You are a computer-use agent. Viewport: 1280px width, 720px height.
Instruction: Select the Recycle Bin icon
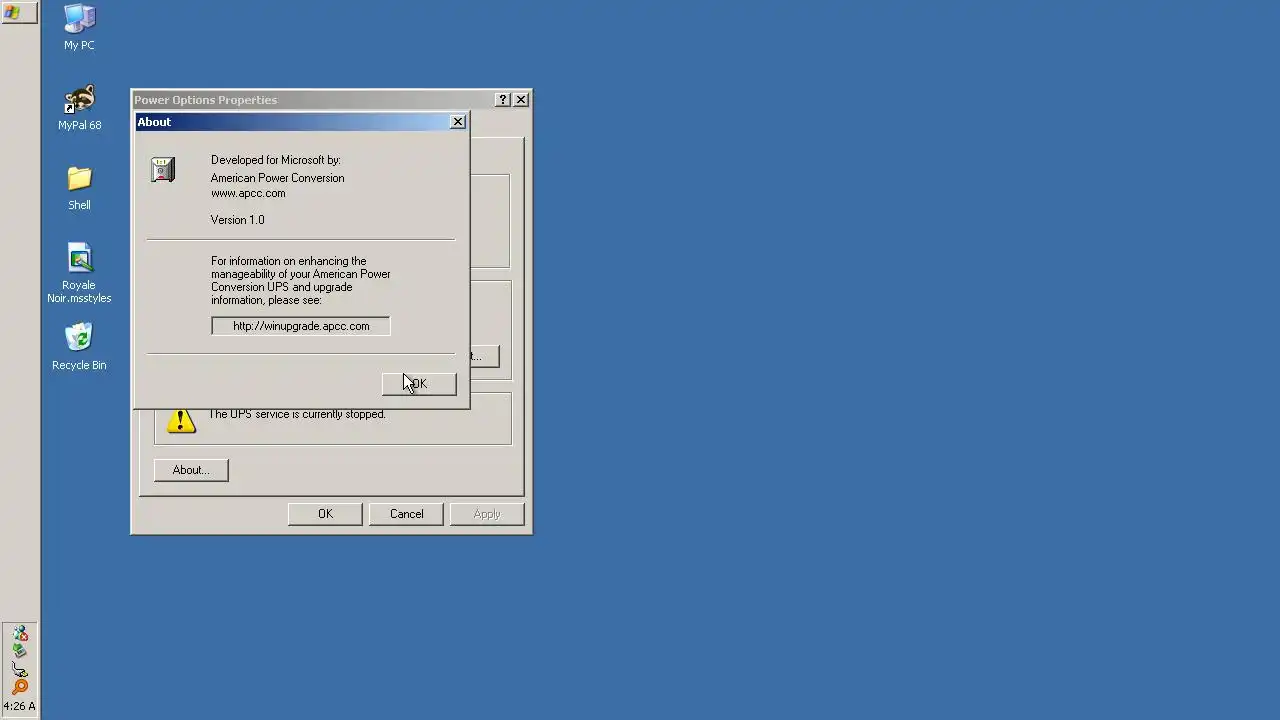(79, 347)
